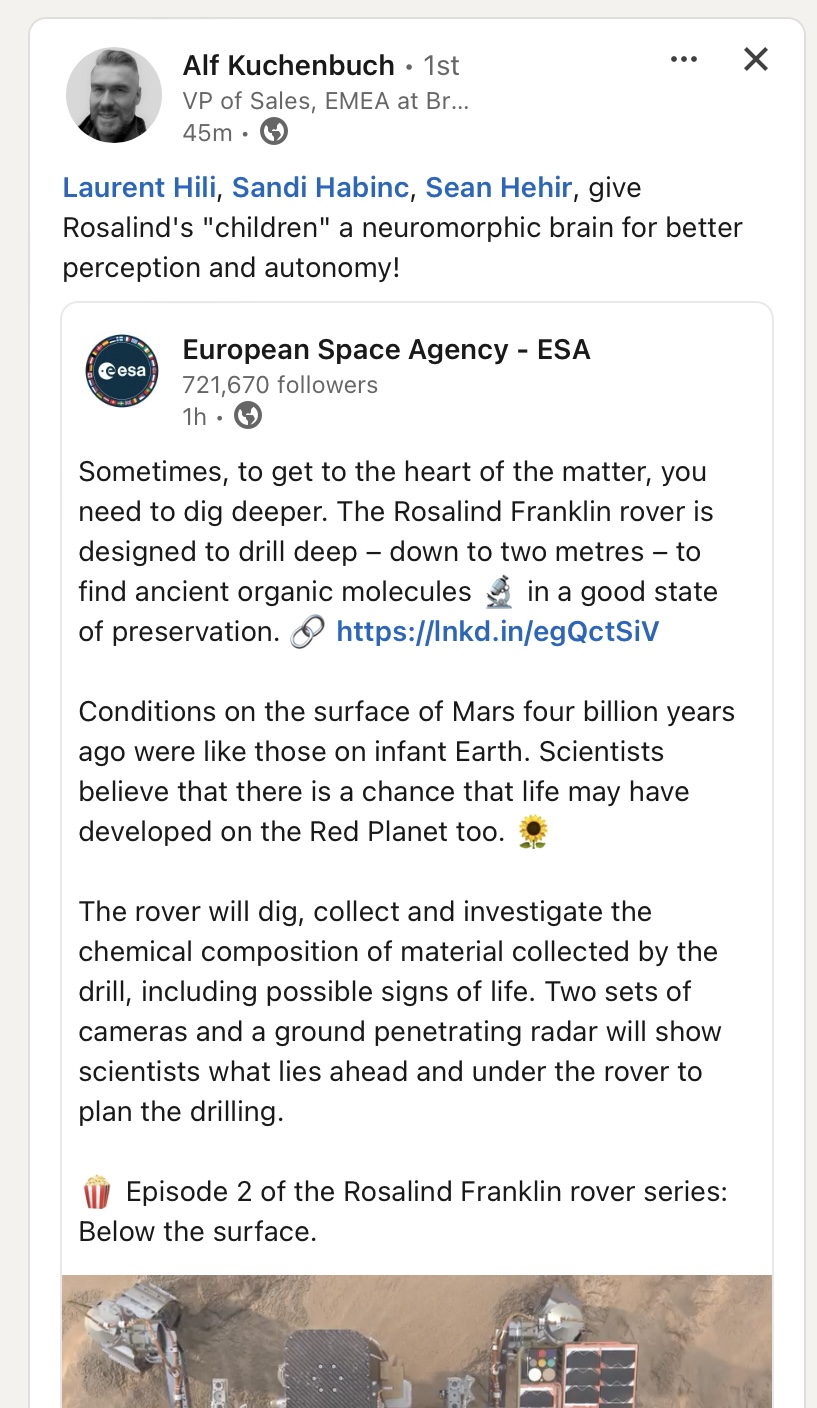The width and height of the screenshot is (817, 1408).
Task: Click the microscope emoji in the post
Action: [x=499, y=593]
